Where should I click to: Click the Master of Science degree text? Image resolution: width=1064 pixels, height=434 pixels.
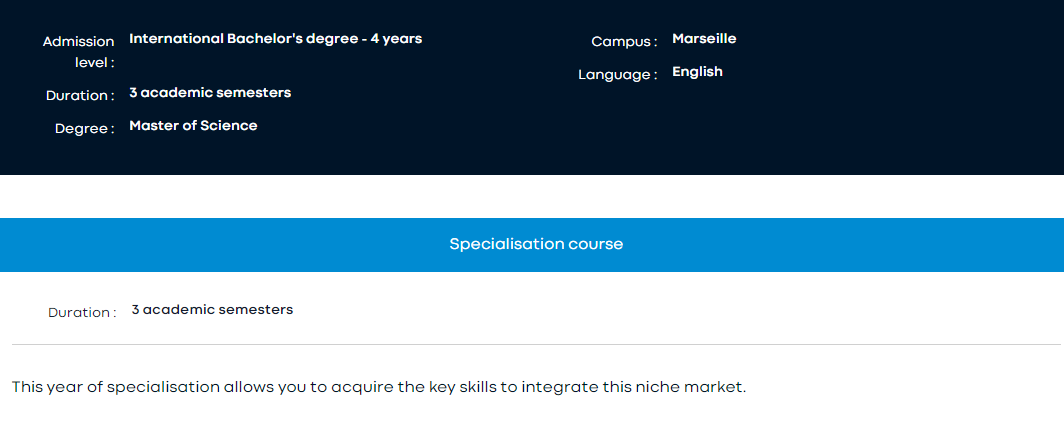click(x=193, y=126)
